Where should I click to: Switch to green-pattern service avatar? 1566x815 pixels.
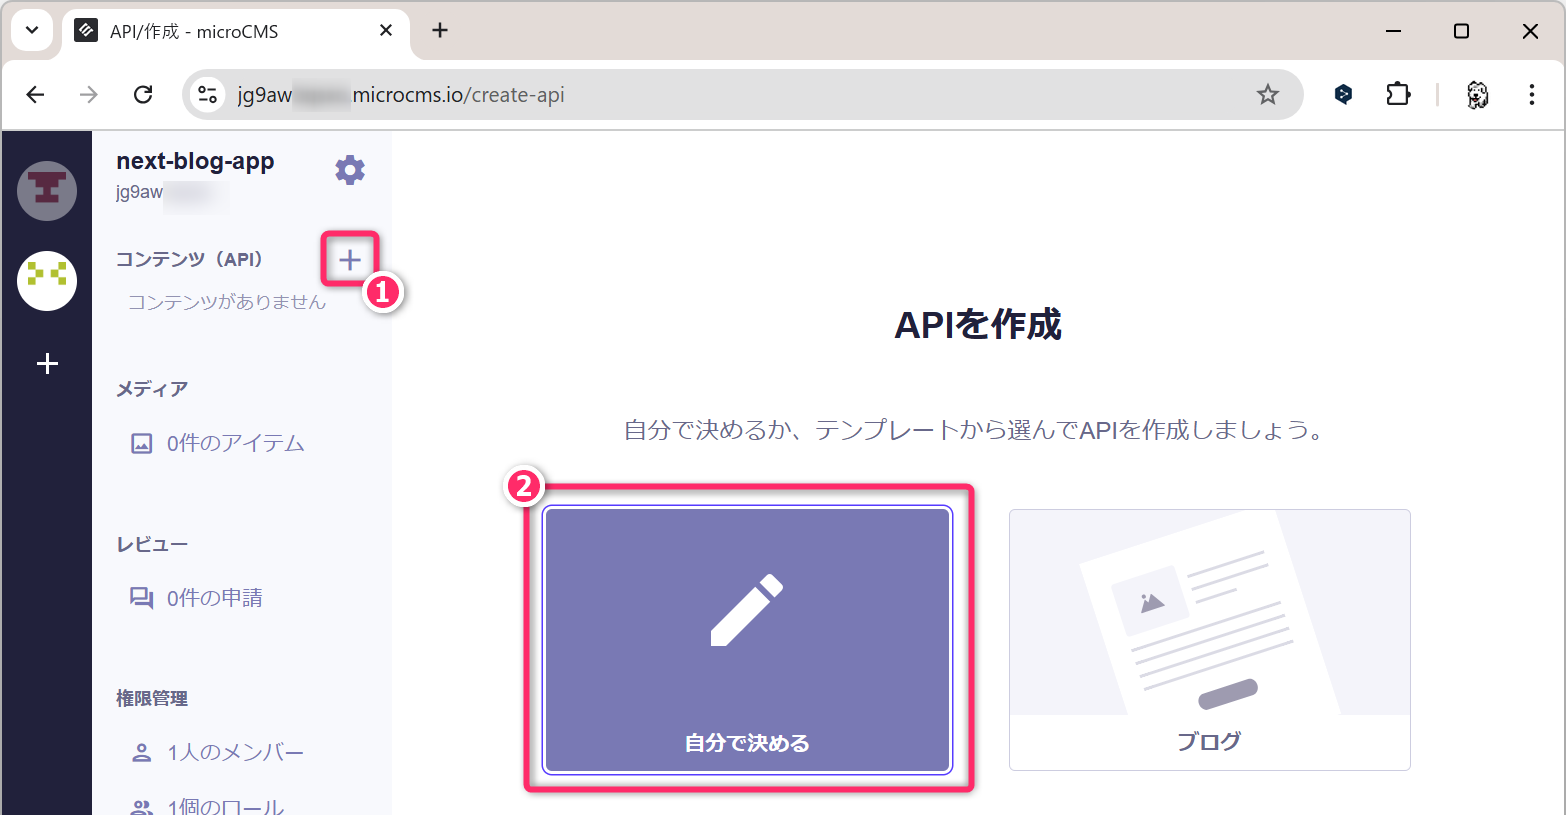click(x=47, y=280)
